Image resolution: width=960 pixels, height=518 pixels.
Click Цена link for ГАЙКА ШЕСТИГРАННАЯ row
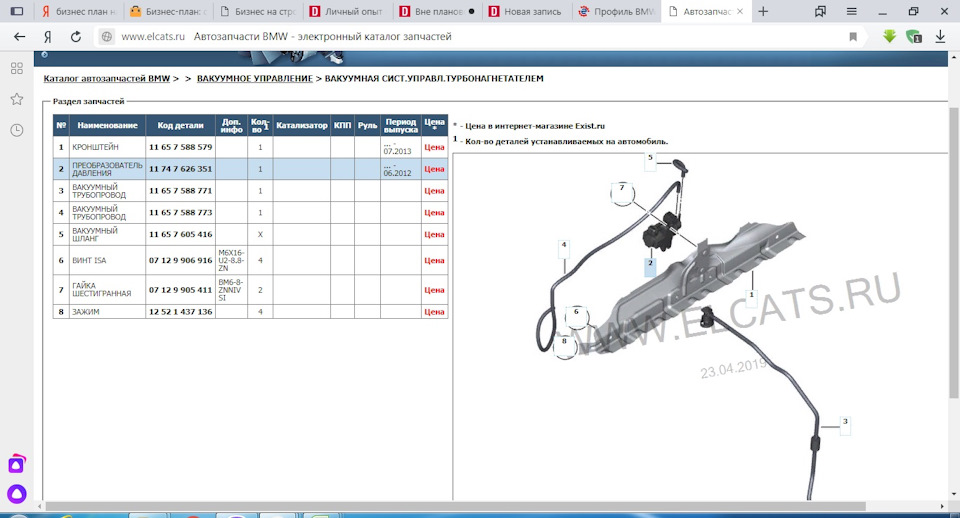coord(434,290)
